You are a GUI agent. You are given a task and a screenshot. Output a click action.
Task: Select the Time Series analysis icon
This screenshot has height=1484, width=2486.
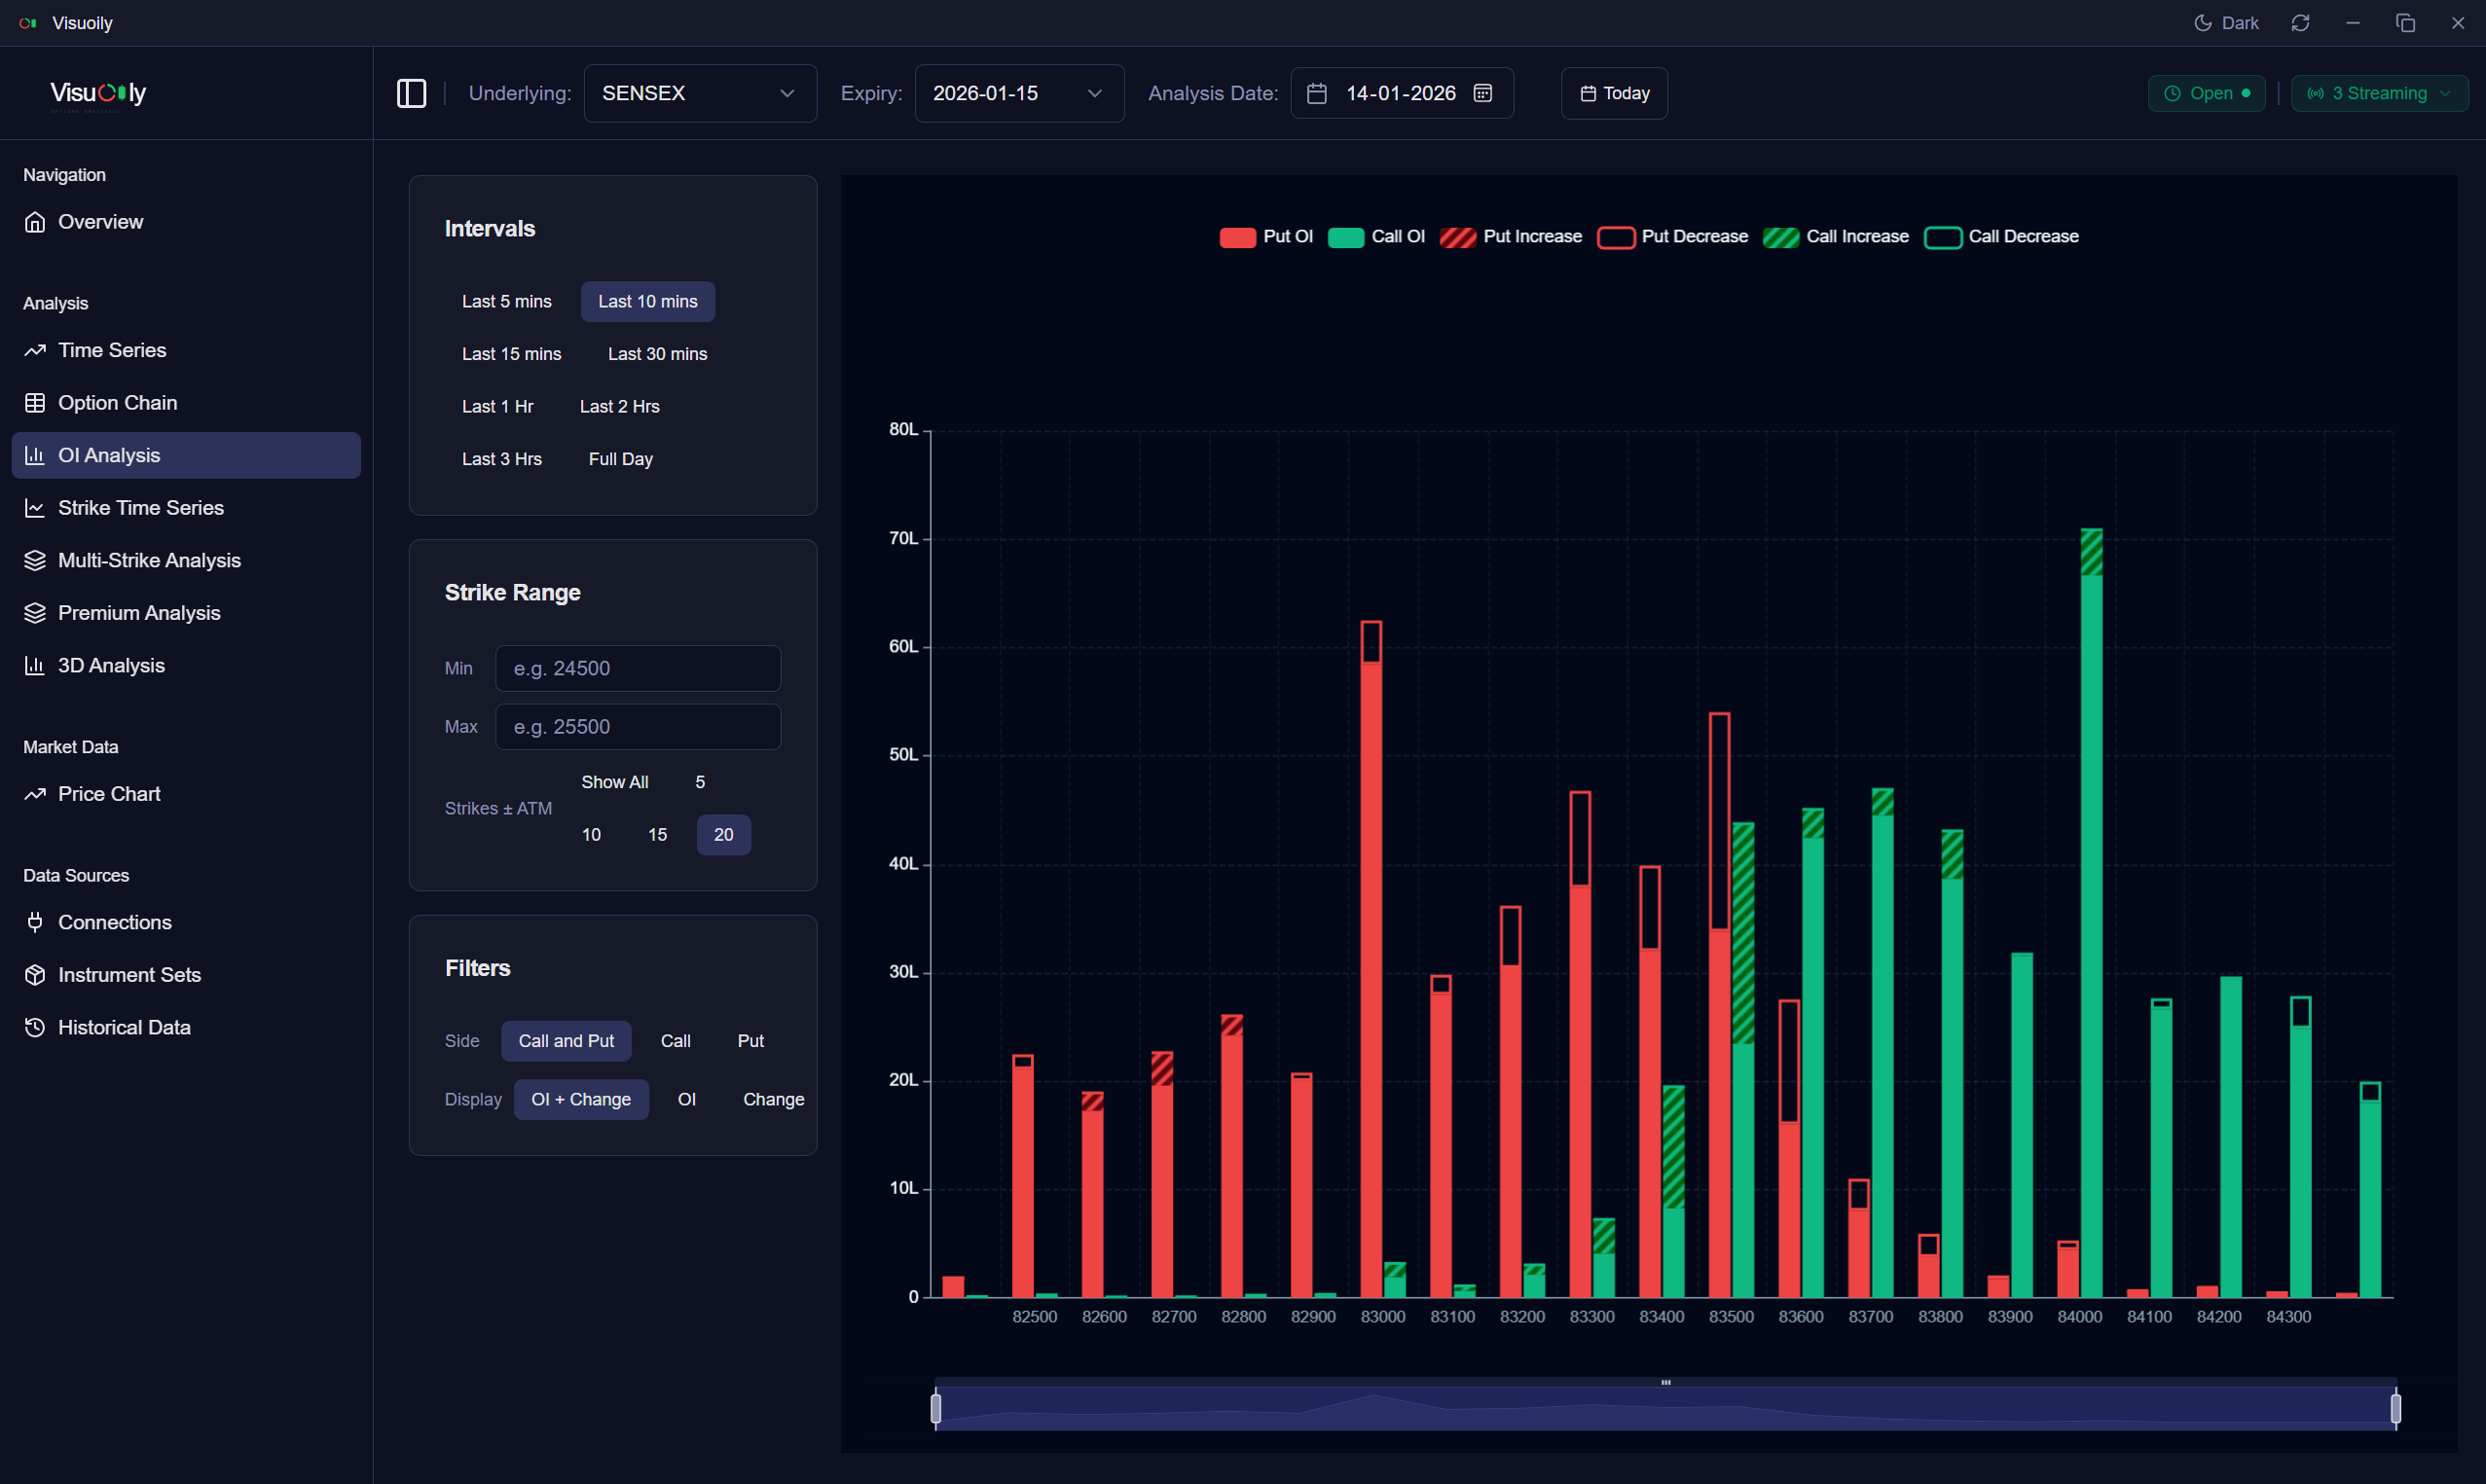pos(35,349)
